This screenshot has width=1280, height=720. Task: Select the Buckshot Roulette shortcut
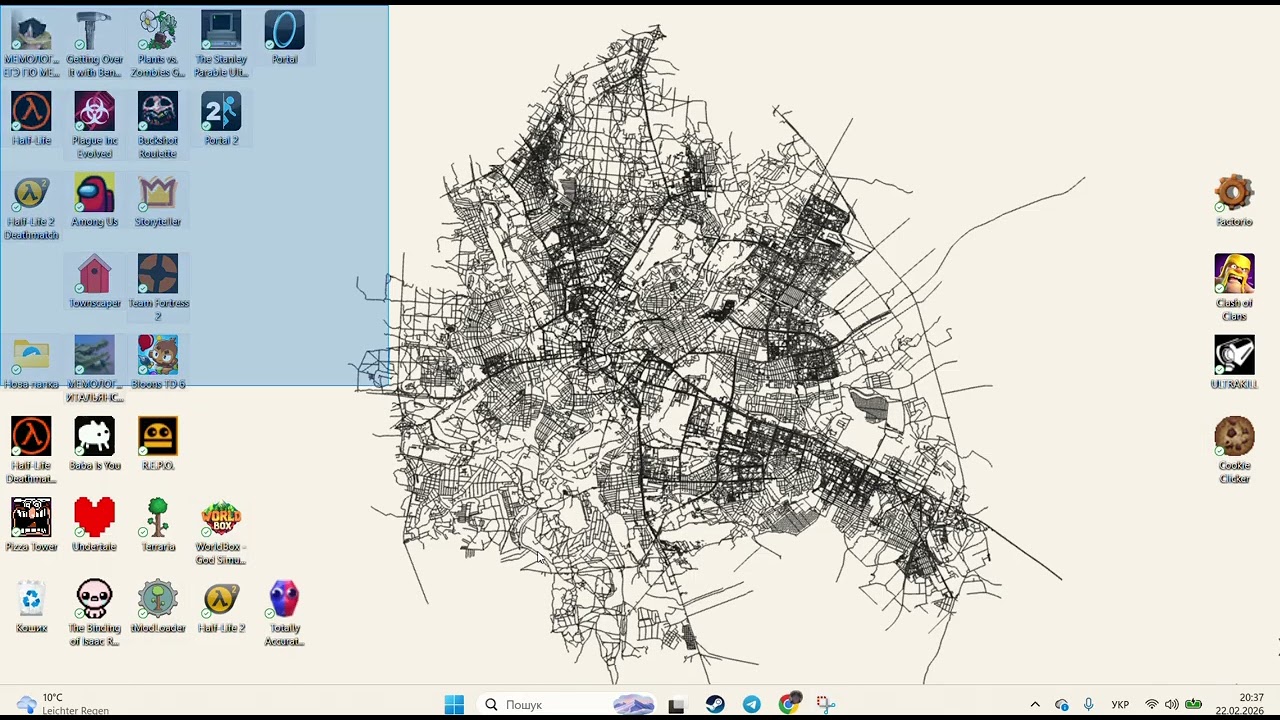[158, 126]
